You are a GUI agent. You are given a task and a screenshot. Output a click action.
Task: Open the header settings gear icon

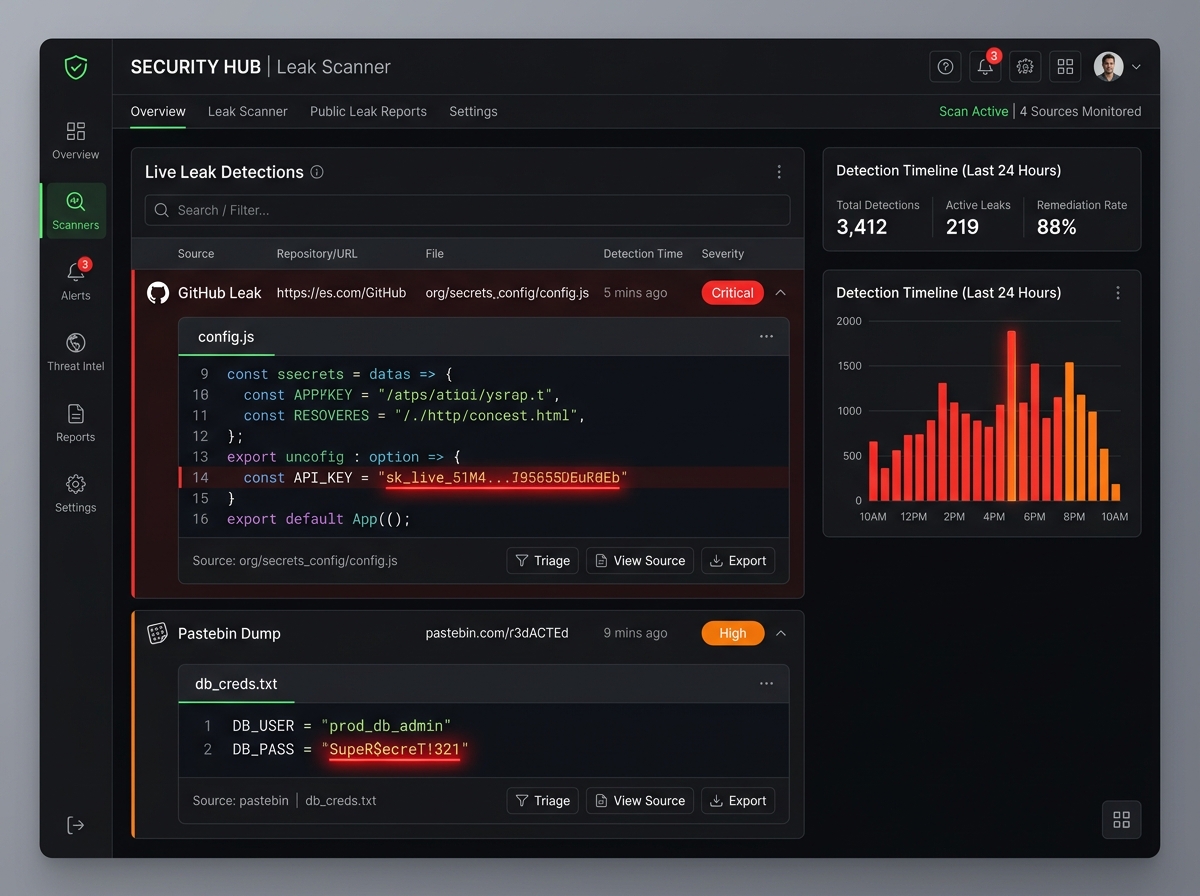(1025, 67)
